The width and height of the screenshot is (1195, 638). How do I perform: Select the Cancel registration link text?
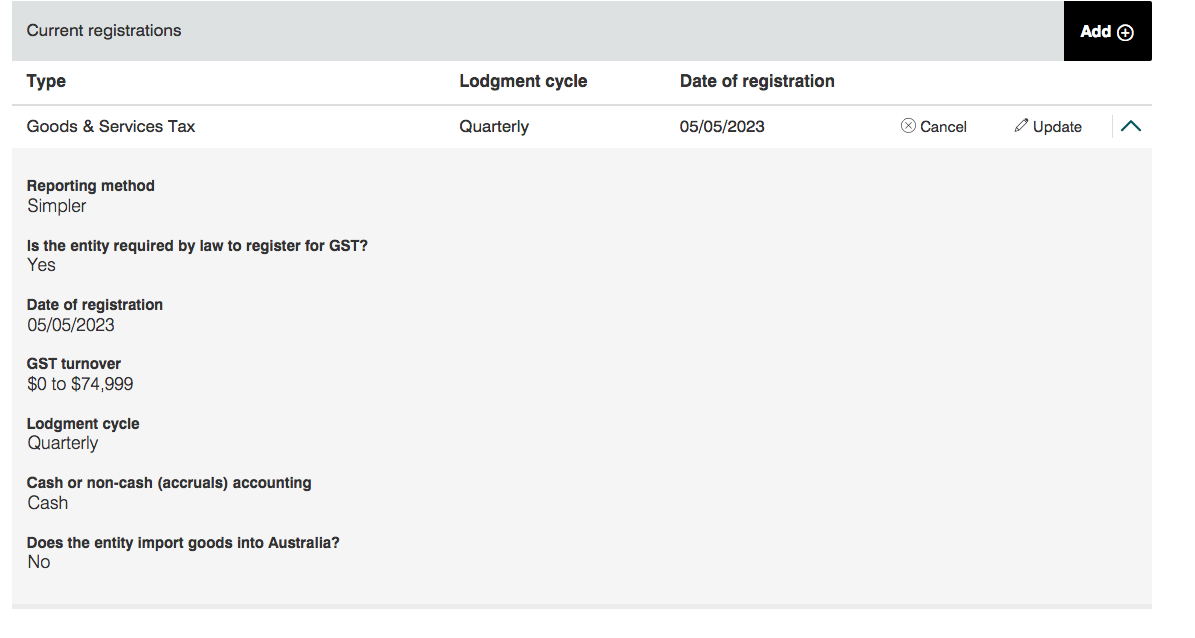pyautogui.click(x=943, y=127)
